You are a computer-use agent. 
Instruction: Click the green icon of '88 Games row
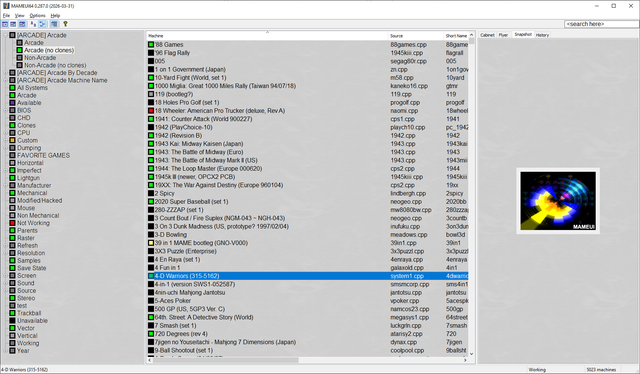click(x=151, y=45)
